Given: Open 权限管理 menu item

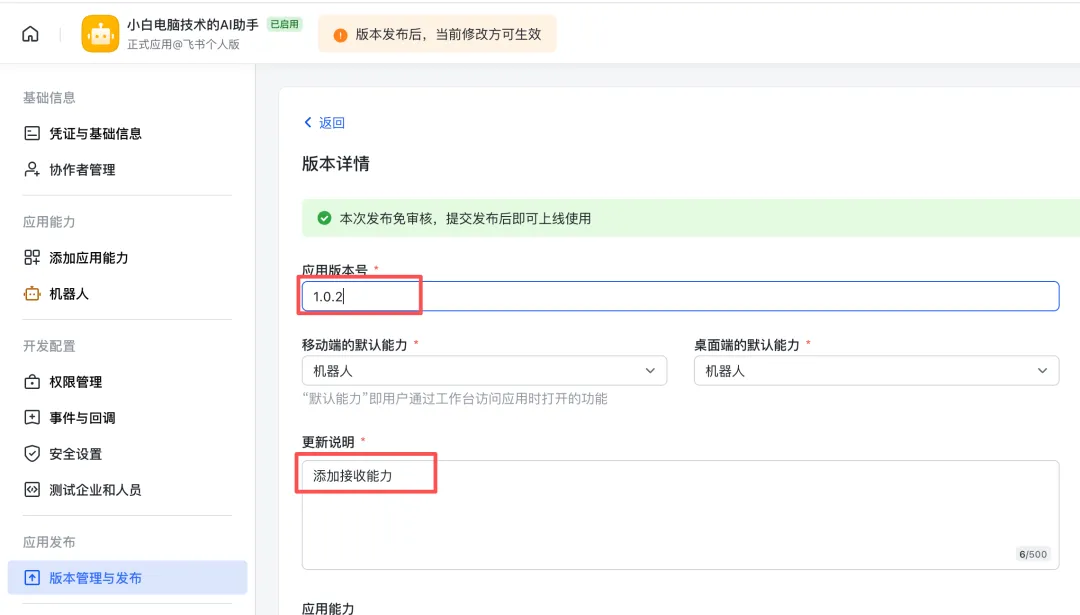Looking at the screenshot, I should coord(76,382).
